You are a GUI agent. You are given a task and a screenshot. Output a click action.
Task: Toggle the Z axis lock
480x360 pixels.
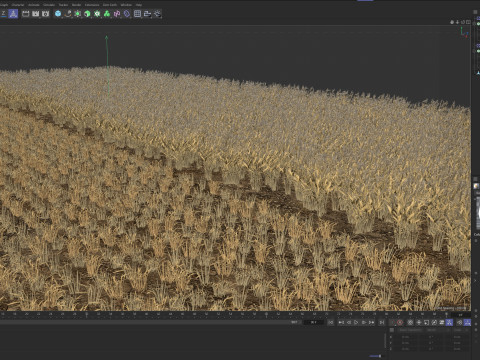3,14
